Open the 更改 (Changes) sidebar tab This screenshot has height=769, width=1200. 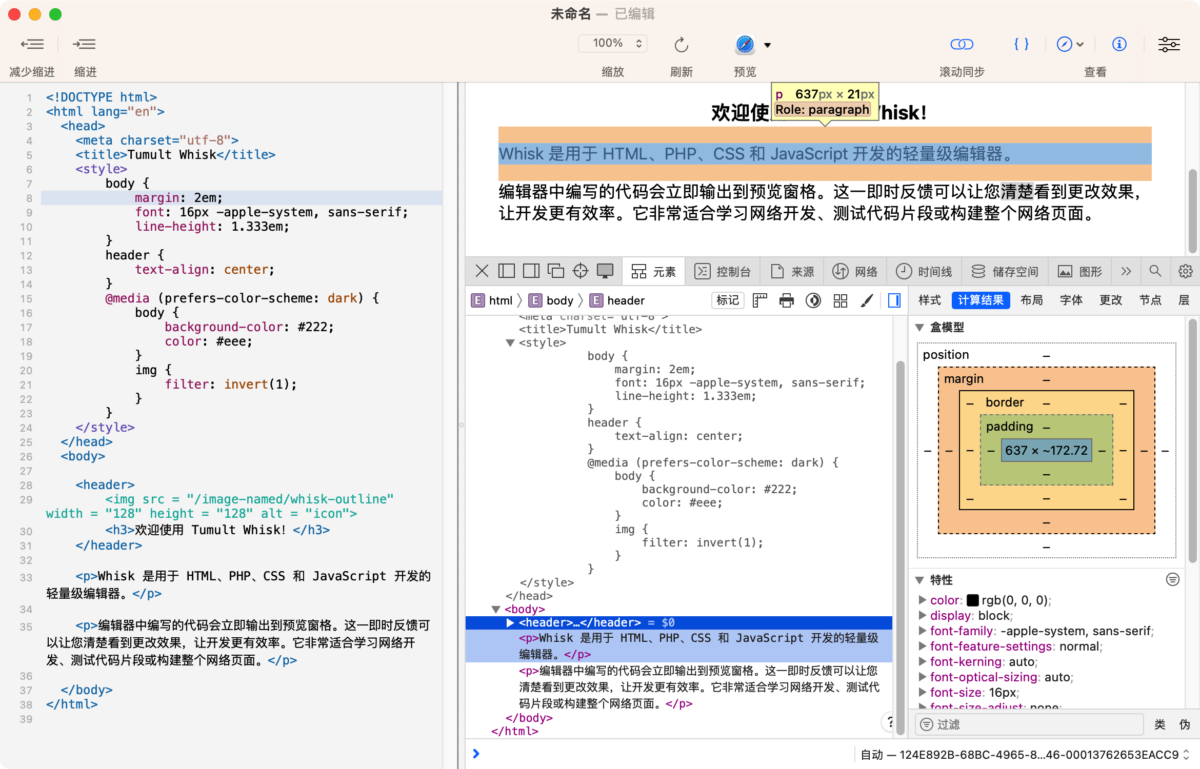1111,300
